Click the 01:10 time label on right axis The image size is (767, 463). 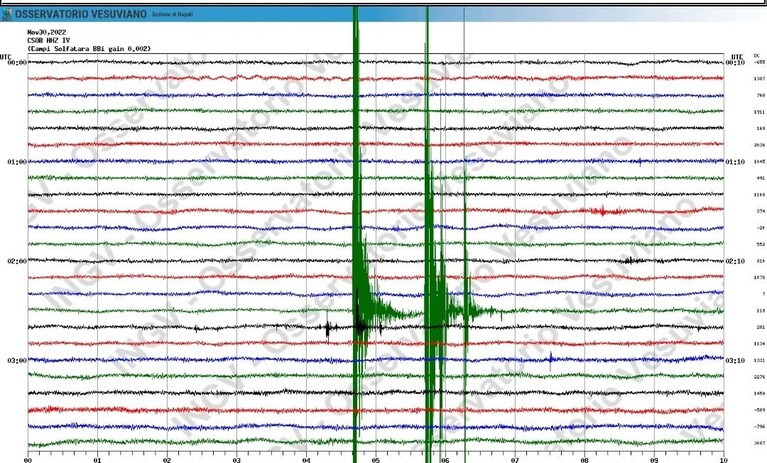[735, 162]
